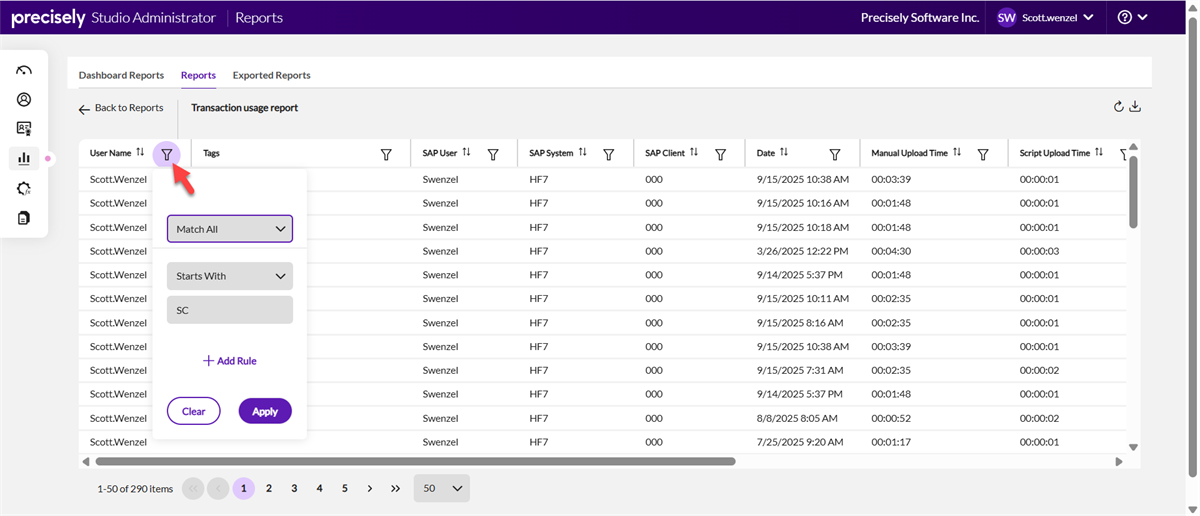
Task: Open the Date column filter
Action: coord(835,154)
